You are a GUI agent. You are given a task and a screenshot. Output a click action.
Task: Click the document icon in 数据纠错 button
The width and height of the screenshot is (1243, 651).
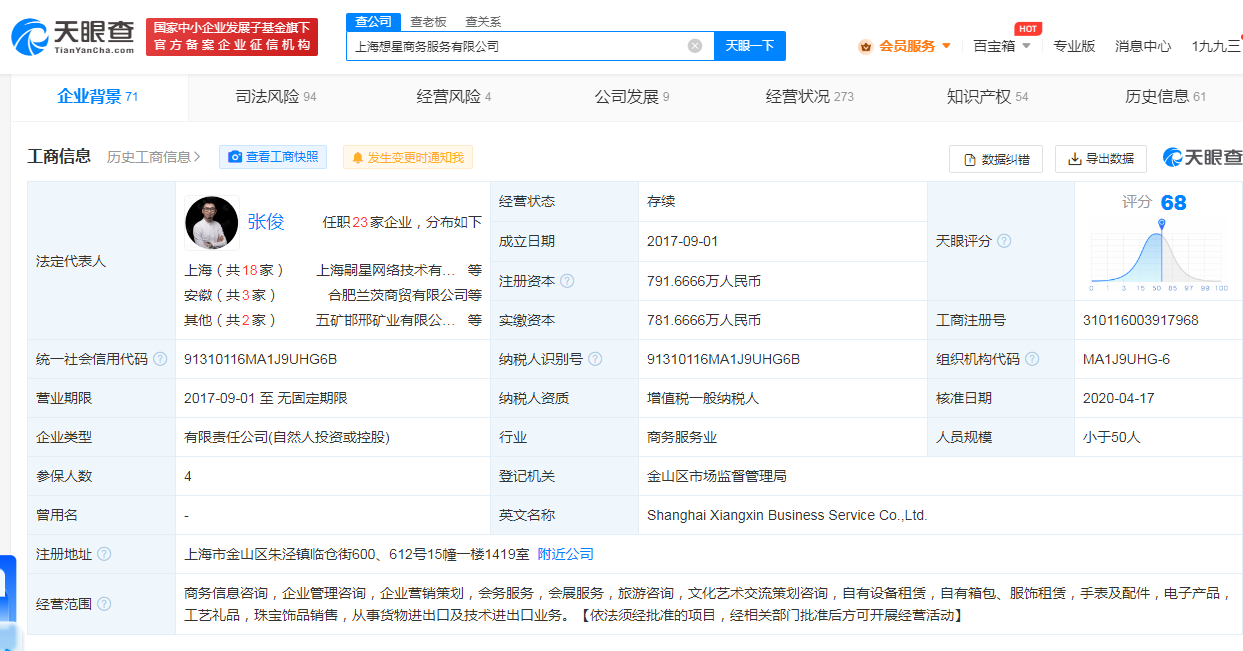pos(969,159)
